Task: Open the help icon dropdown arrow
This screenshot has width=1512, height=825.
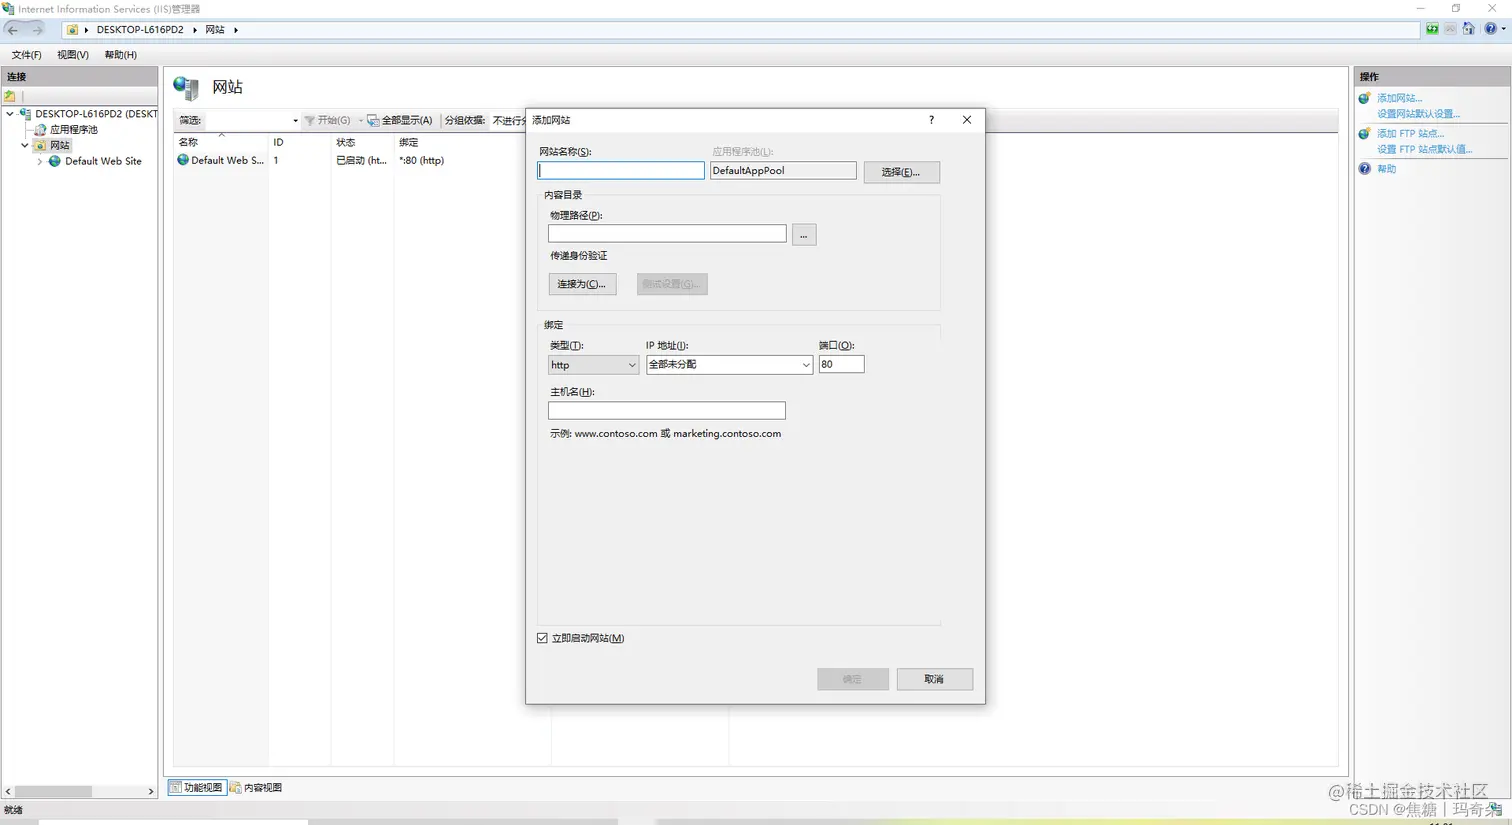Action: click(x=1503, y=29)
